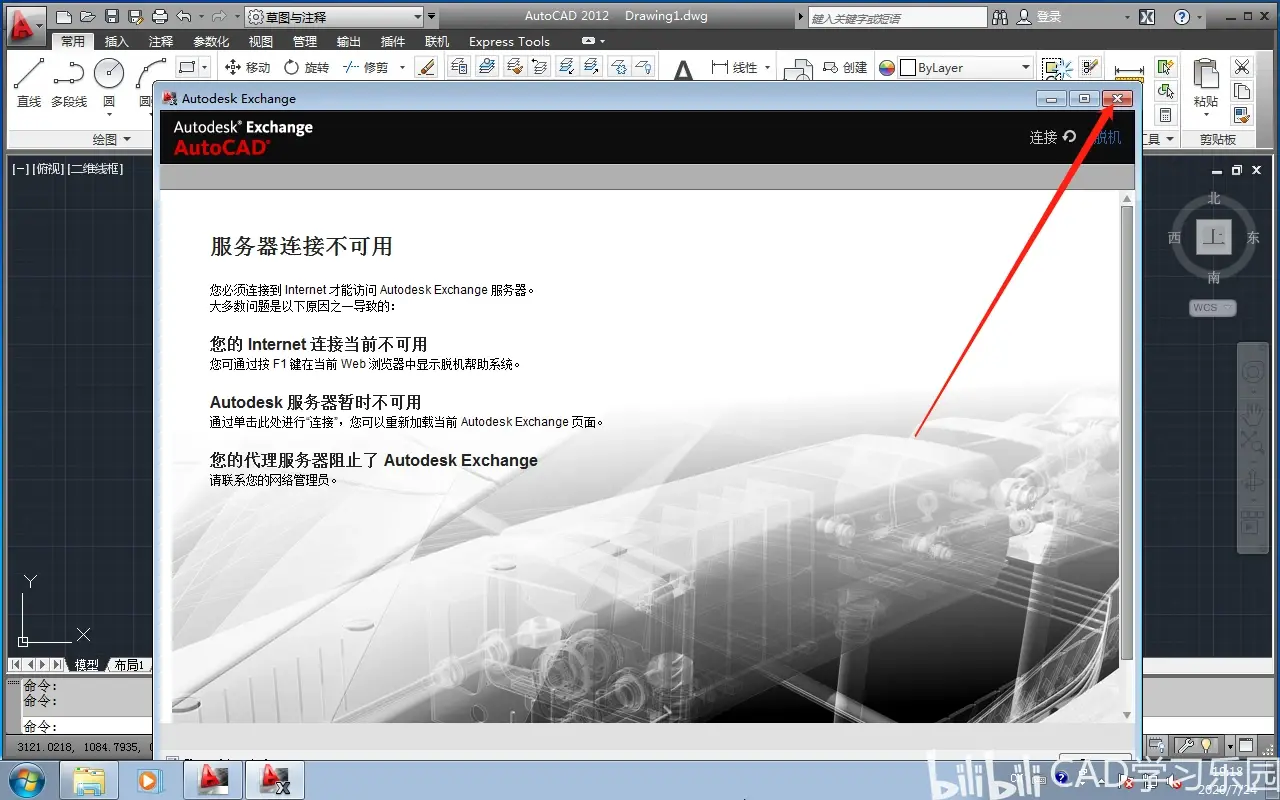Expand the rectangle tool dropdown arrow
The height and width of the screenshot is (800, 1280).
[x=205, y=67]
